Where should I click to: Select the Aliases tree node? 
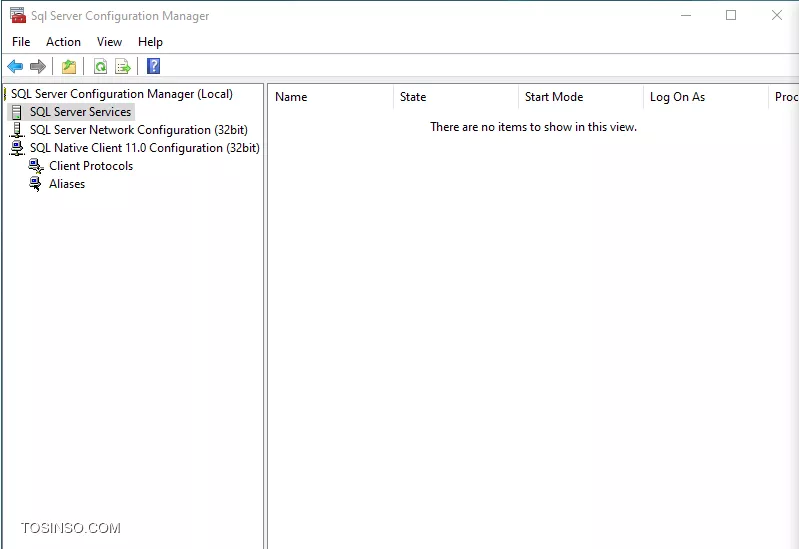tap(67, 184)
